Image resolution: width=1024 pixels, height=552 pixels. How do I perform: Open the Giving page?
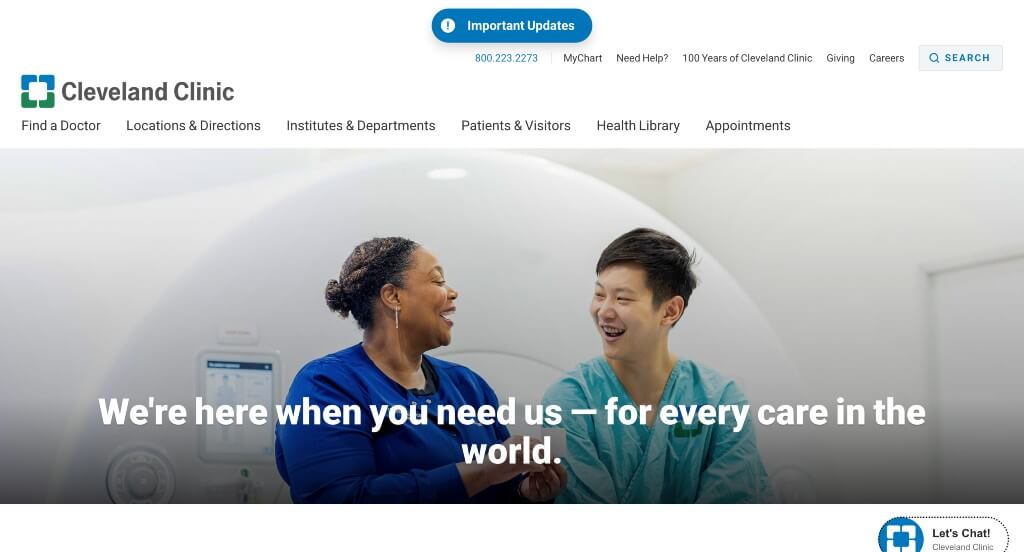(840, 58)
